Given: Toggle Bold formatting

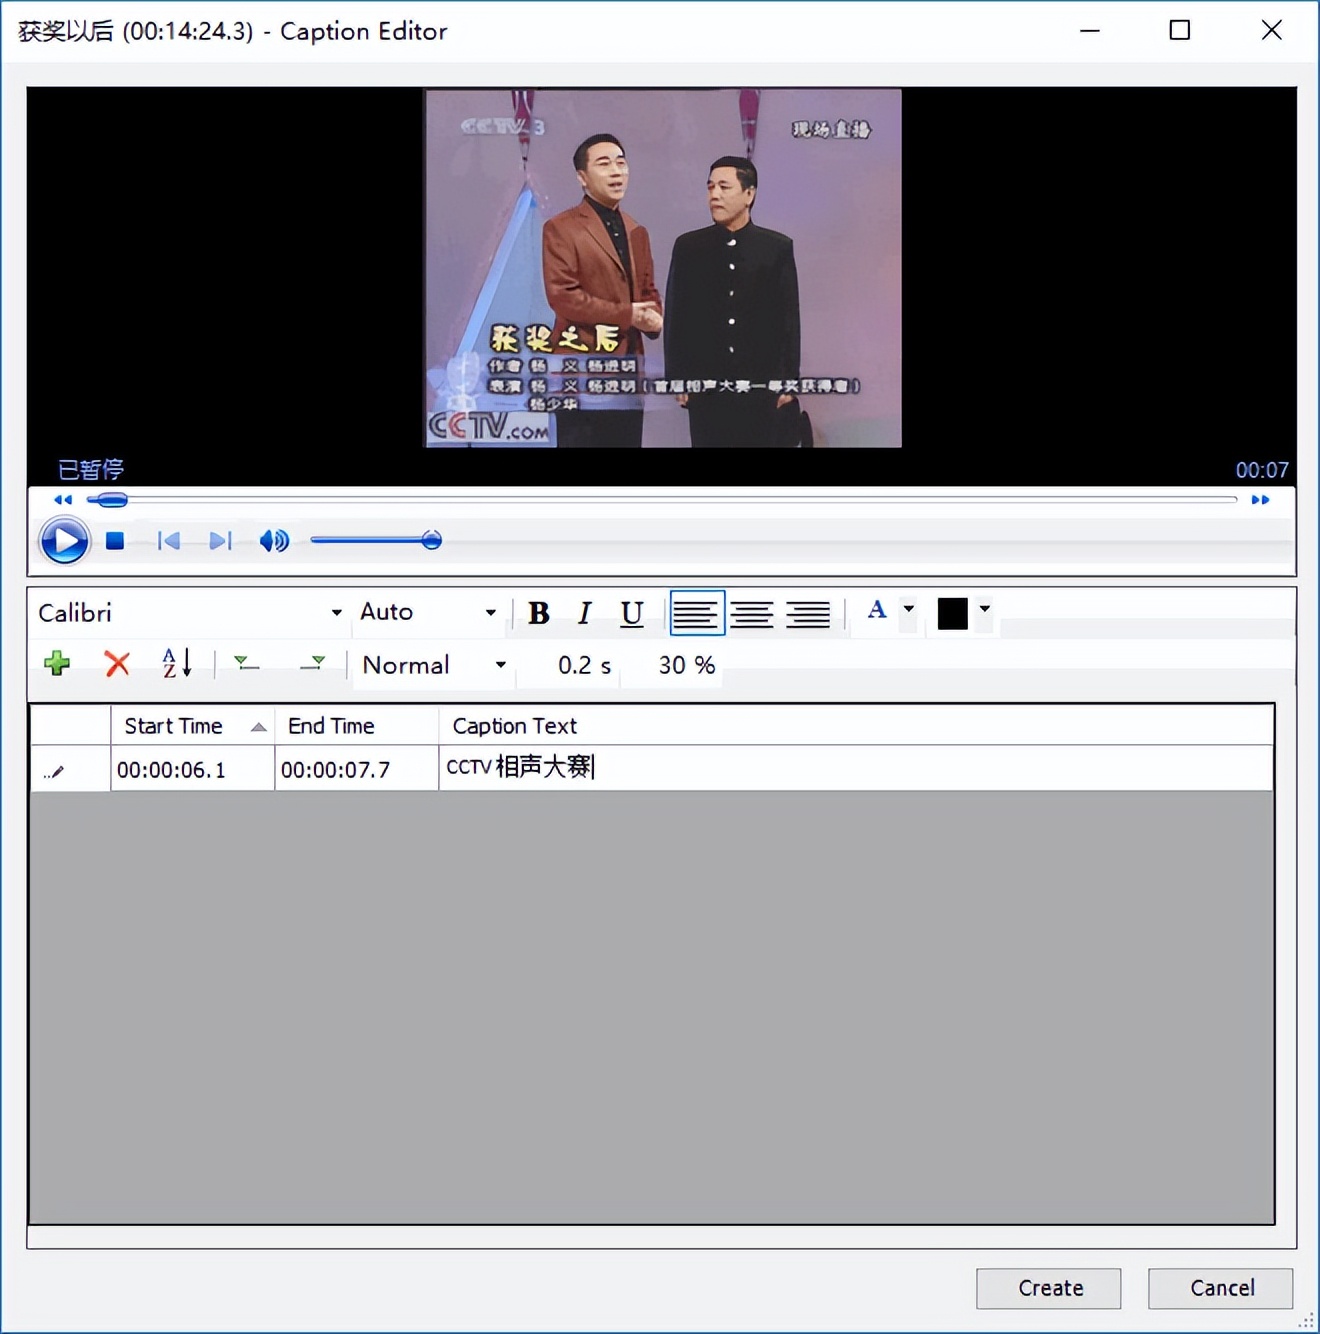Looking at the screenshot, I should point(539,613).
